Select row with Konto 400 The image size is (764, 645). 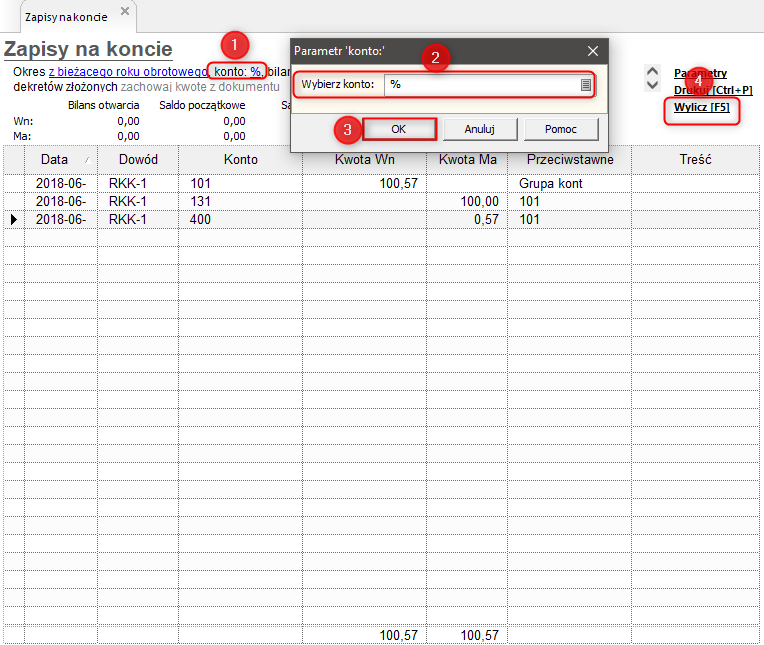point(382,220)
